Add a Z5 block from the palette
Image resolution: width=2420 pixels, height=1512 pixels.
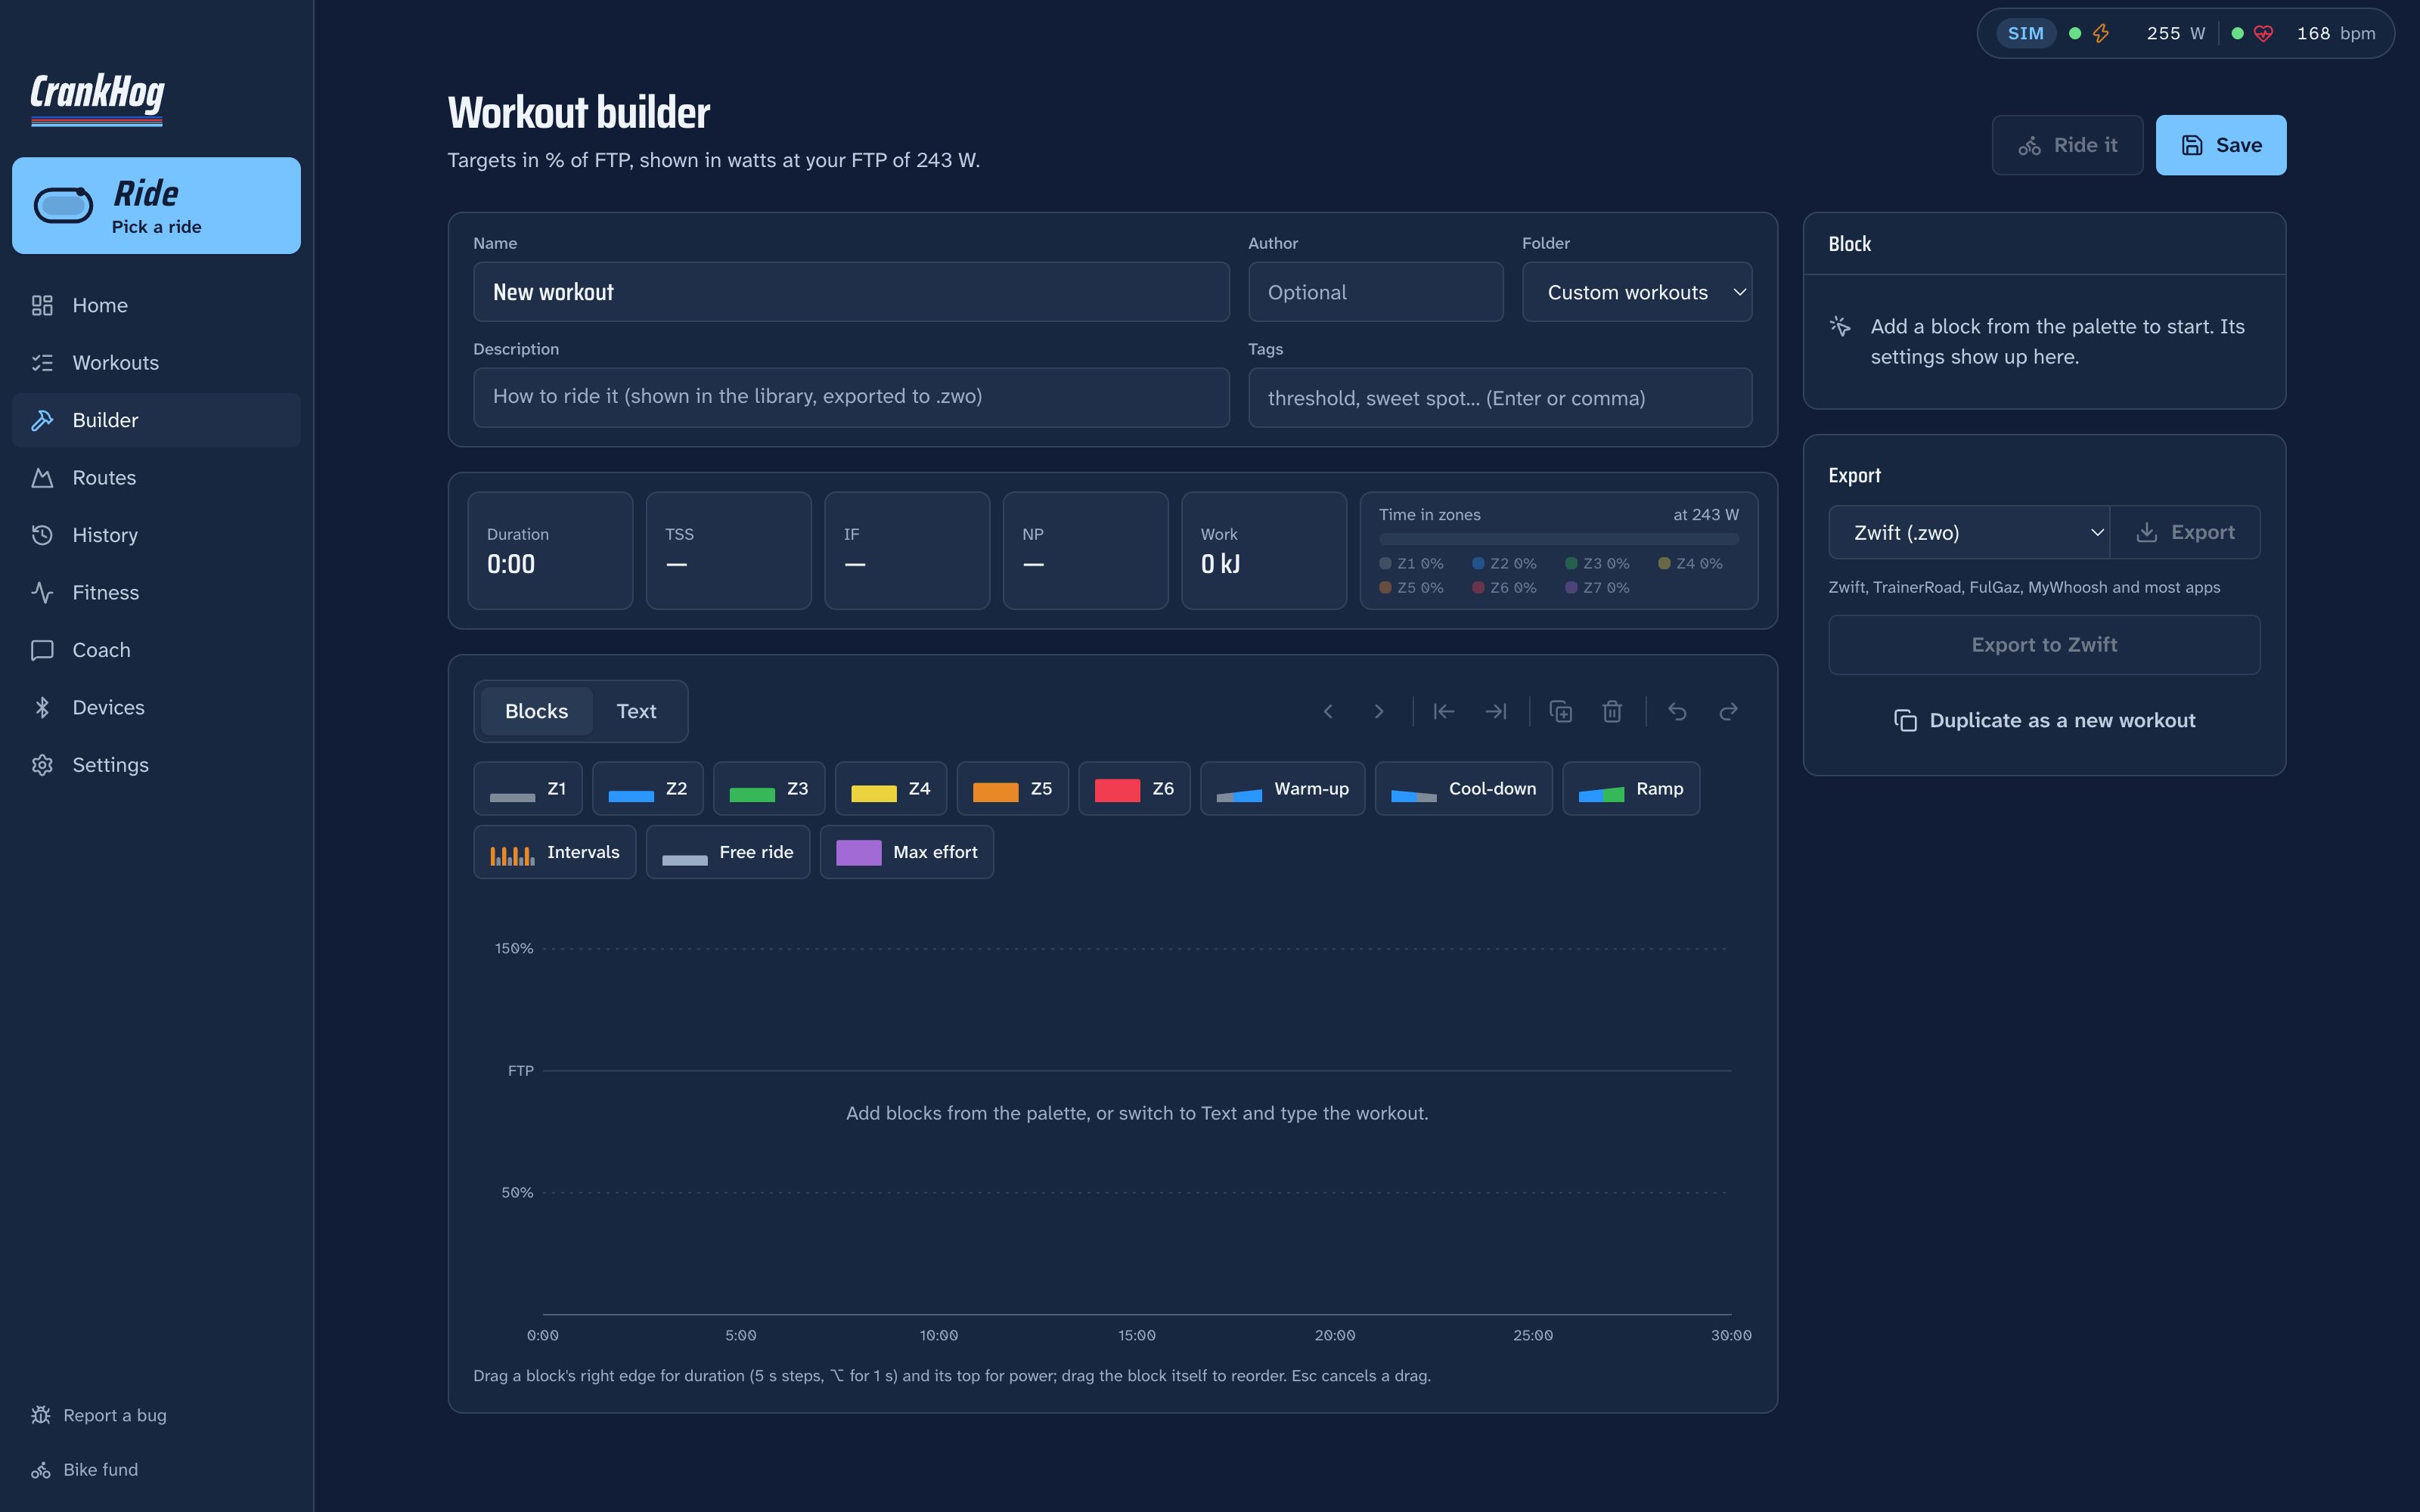point(1013,789)
